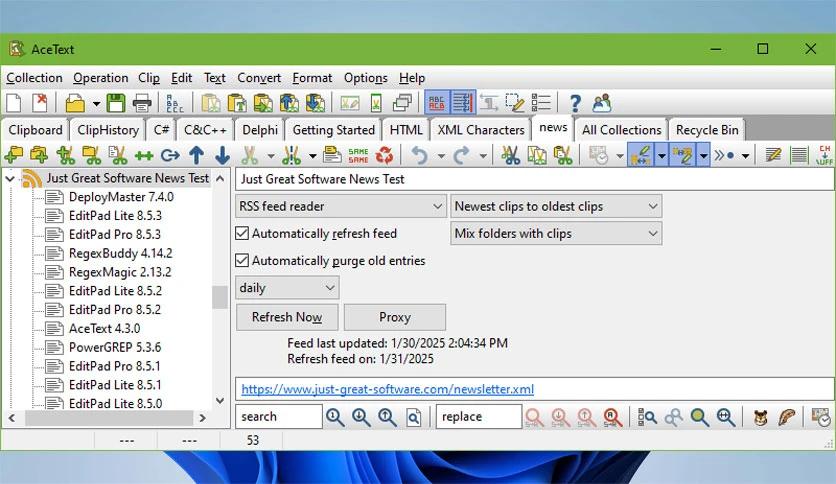Open the dropdown beside the double-chevron dot icon

745,156
